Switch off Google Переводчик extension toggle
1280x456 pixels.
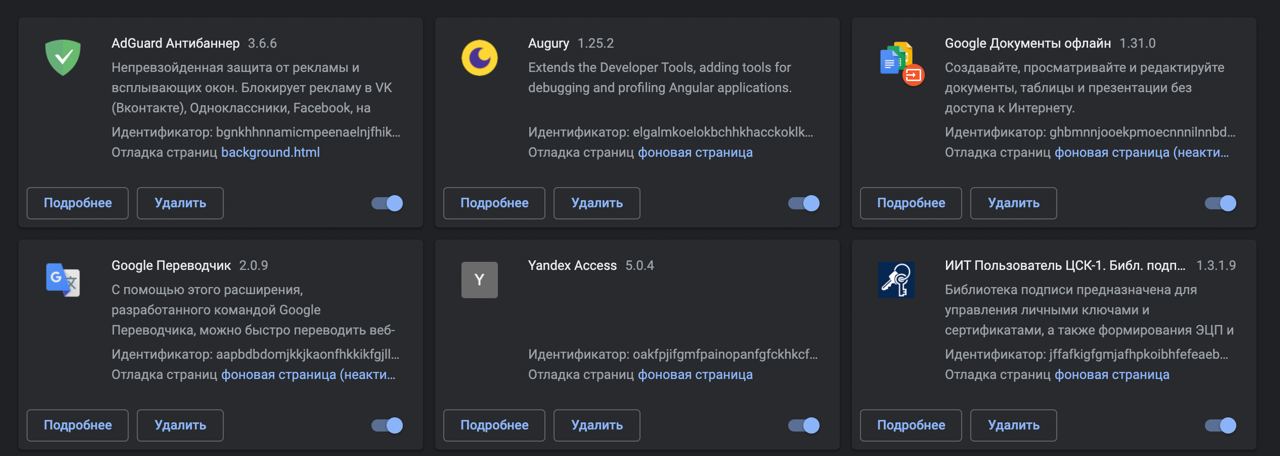point(387,425)
